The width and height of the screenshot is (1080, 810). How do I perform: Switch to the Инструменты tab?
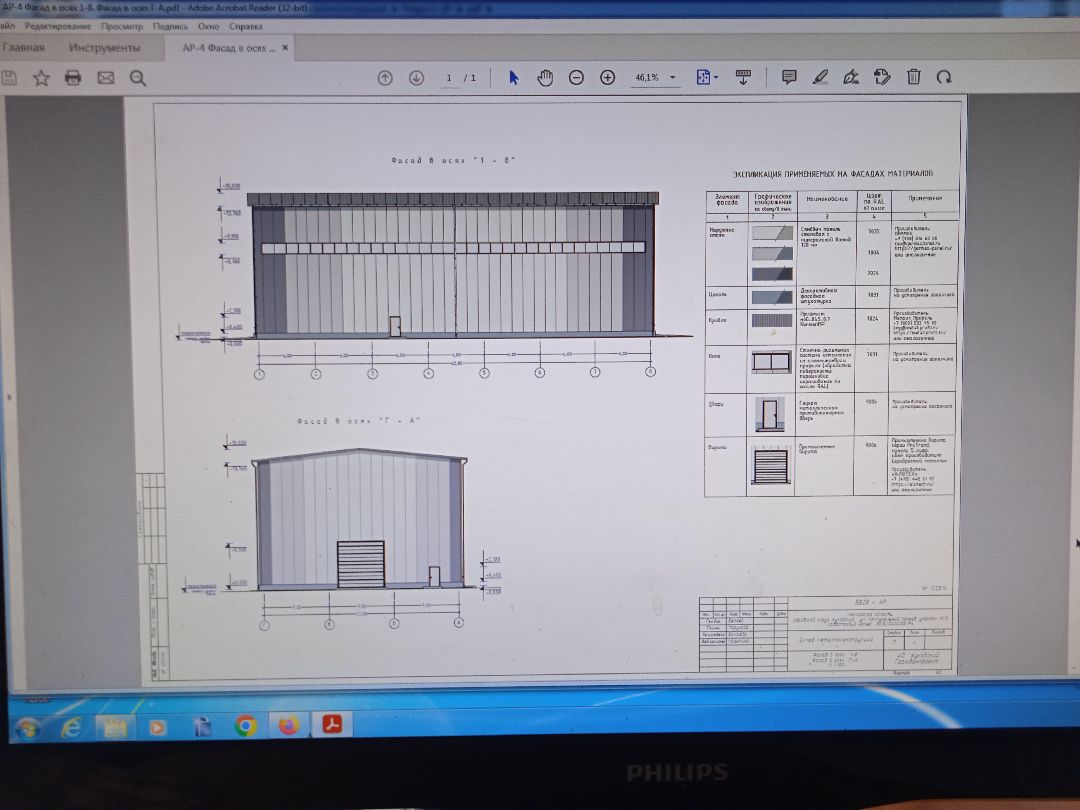coord(104,47)
